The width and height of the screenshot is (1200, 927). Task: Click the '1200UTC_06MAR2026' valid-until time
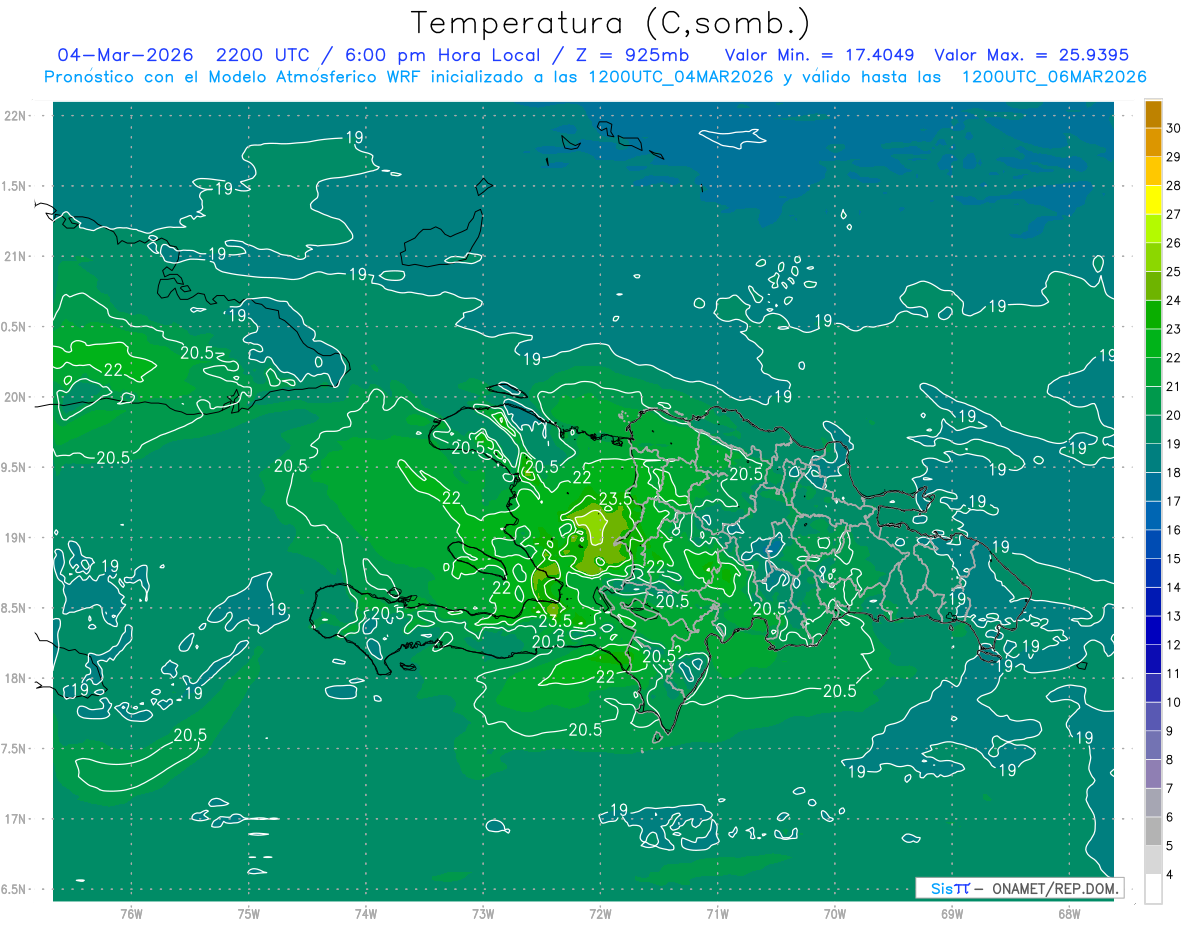pyautogui.click(x=1053, y=77)
